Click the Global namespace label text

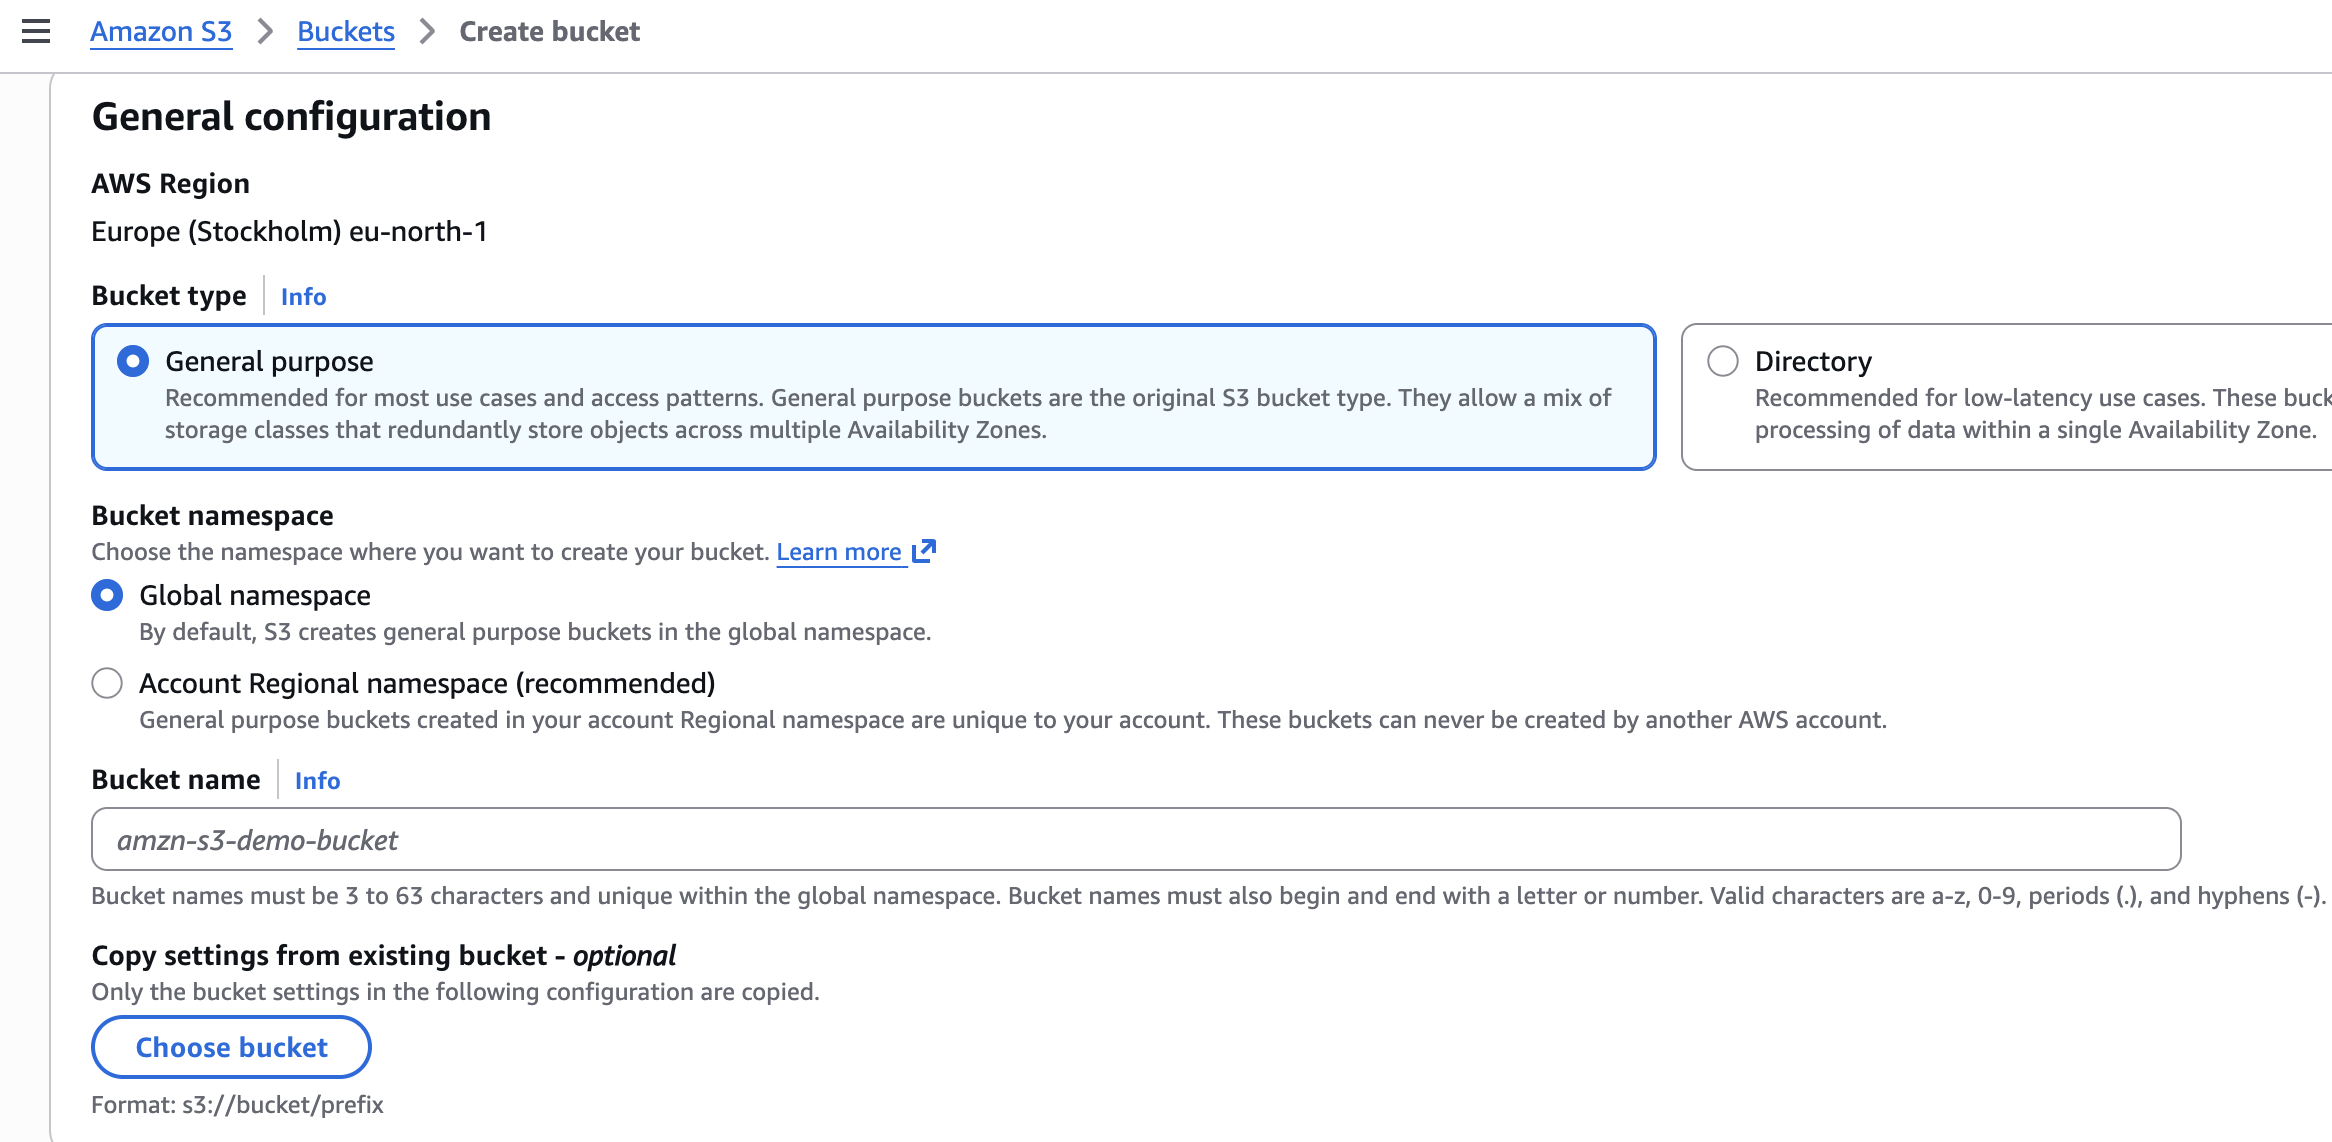pyautogui.click(x=255, y=596)
